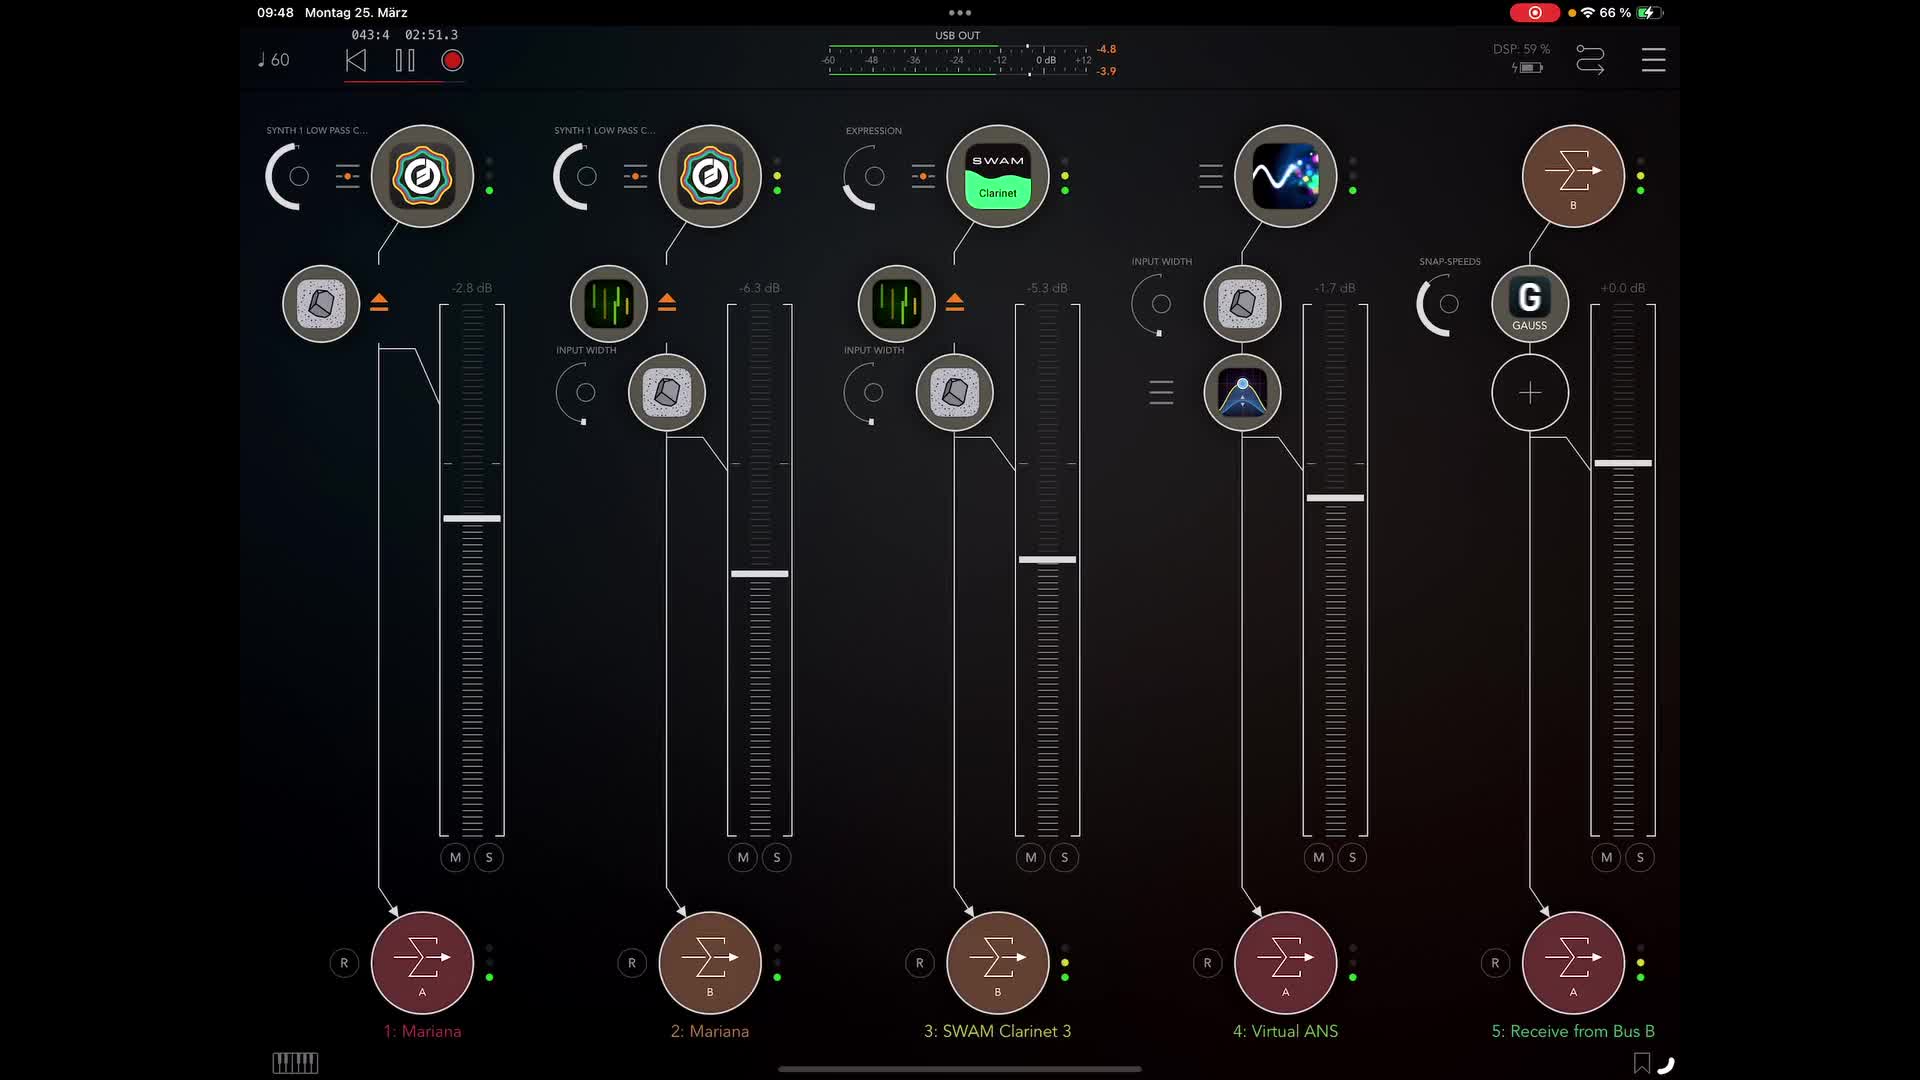Arm recording on channel 3 with R button
The image size is (1920, 1080).
(x=920, y=963)
